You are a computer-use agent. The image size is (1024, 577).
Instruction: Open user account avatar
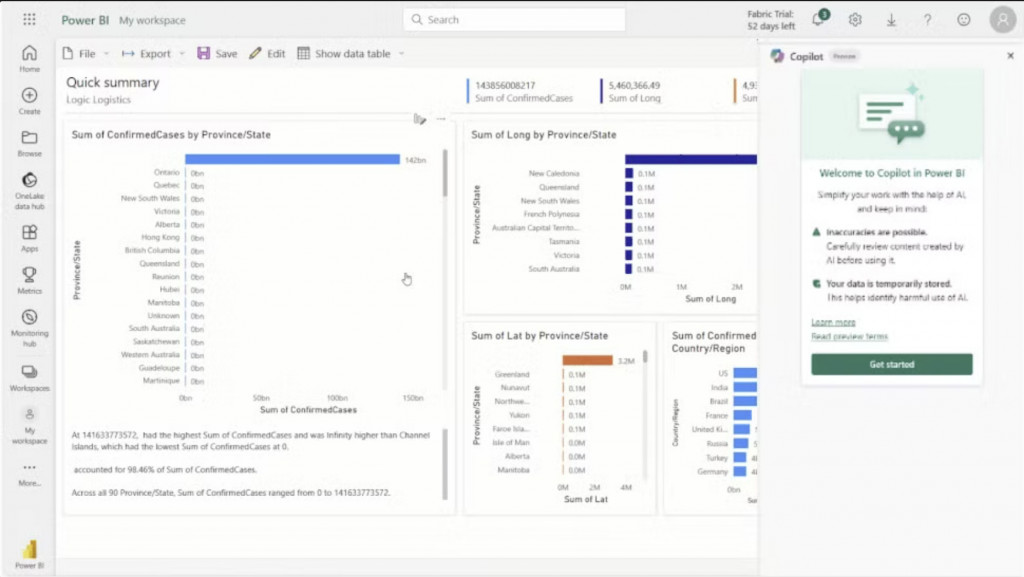coord(1002,20)
